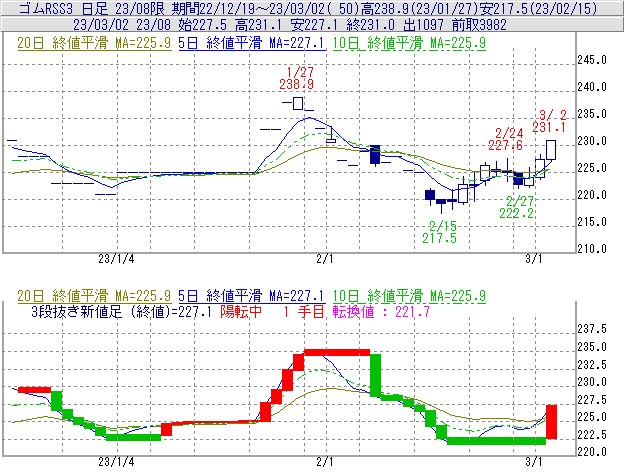This screenshot has width=624, height=475.
Task: Select the upper chart's 5日 終値平滑 MA=227.1 legend
Action: tap(252, 43)
